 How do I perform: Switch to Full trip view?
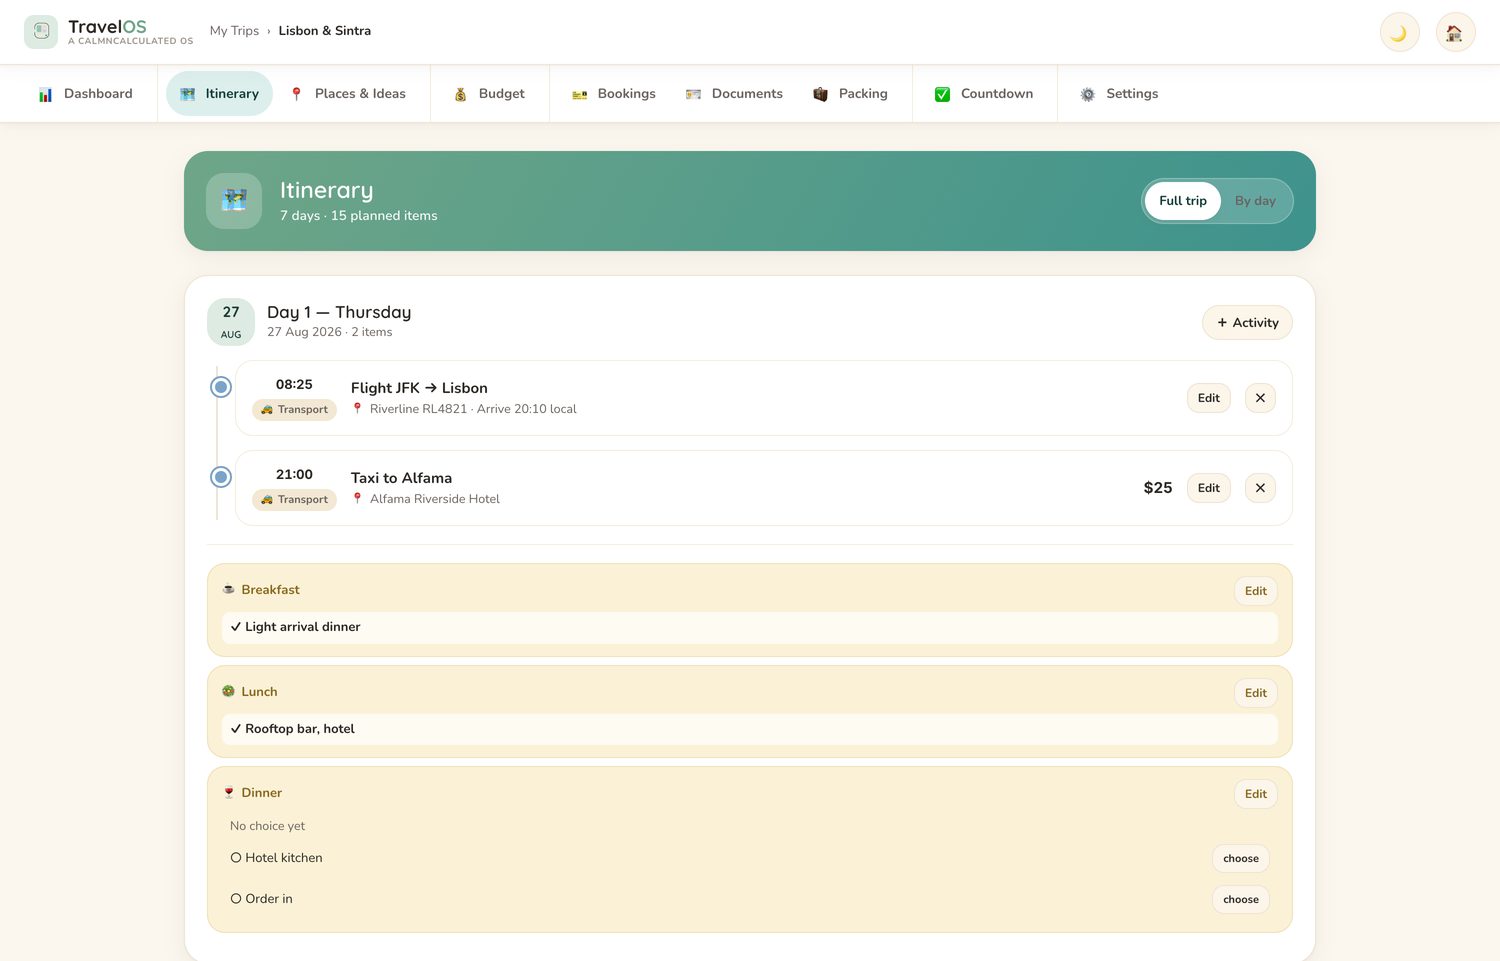[x=1183, y=201]
